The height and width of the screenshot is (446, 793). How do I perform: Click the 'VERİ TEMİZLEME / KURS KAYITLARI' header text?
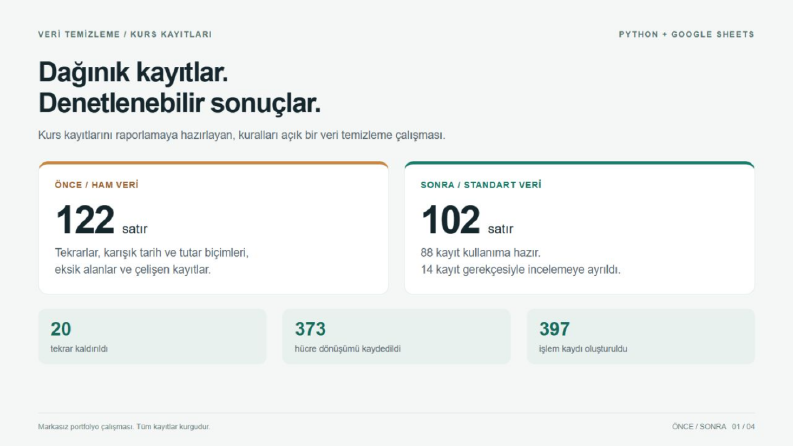click(125, 34)
